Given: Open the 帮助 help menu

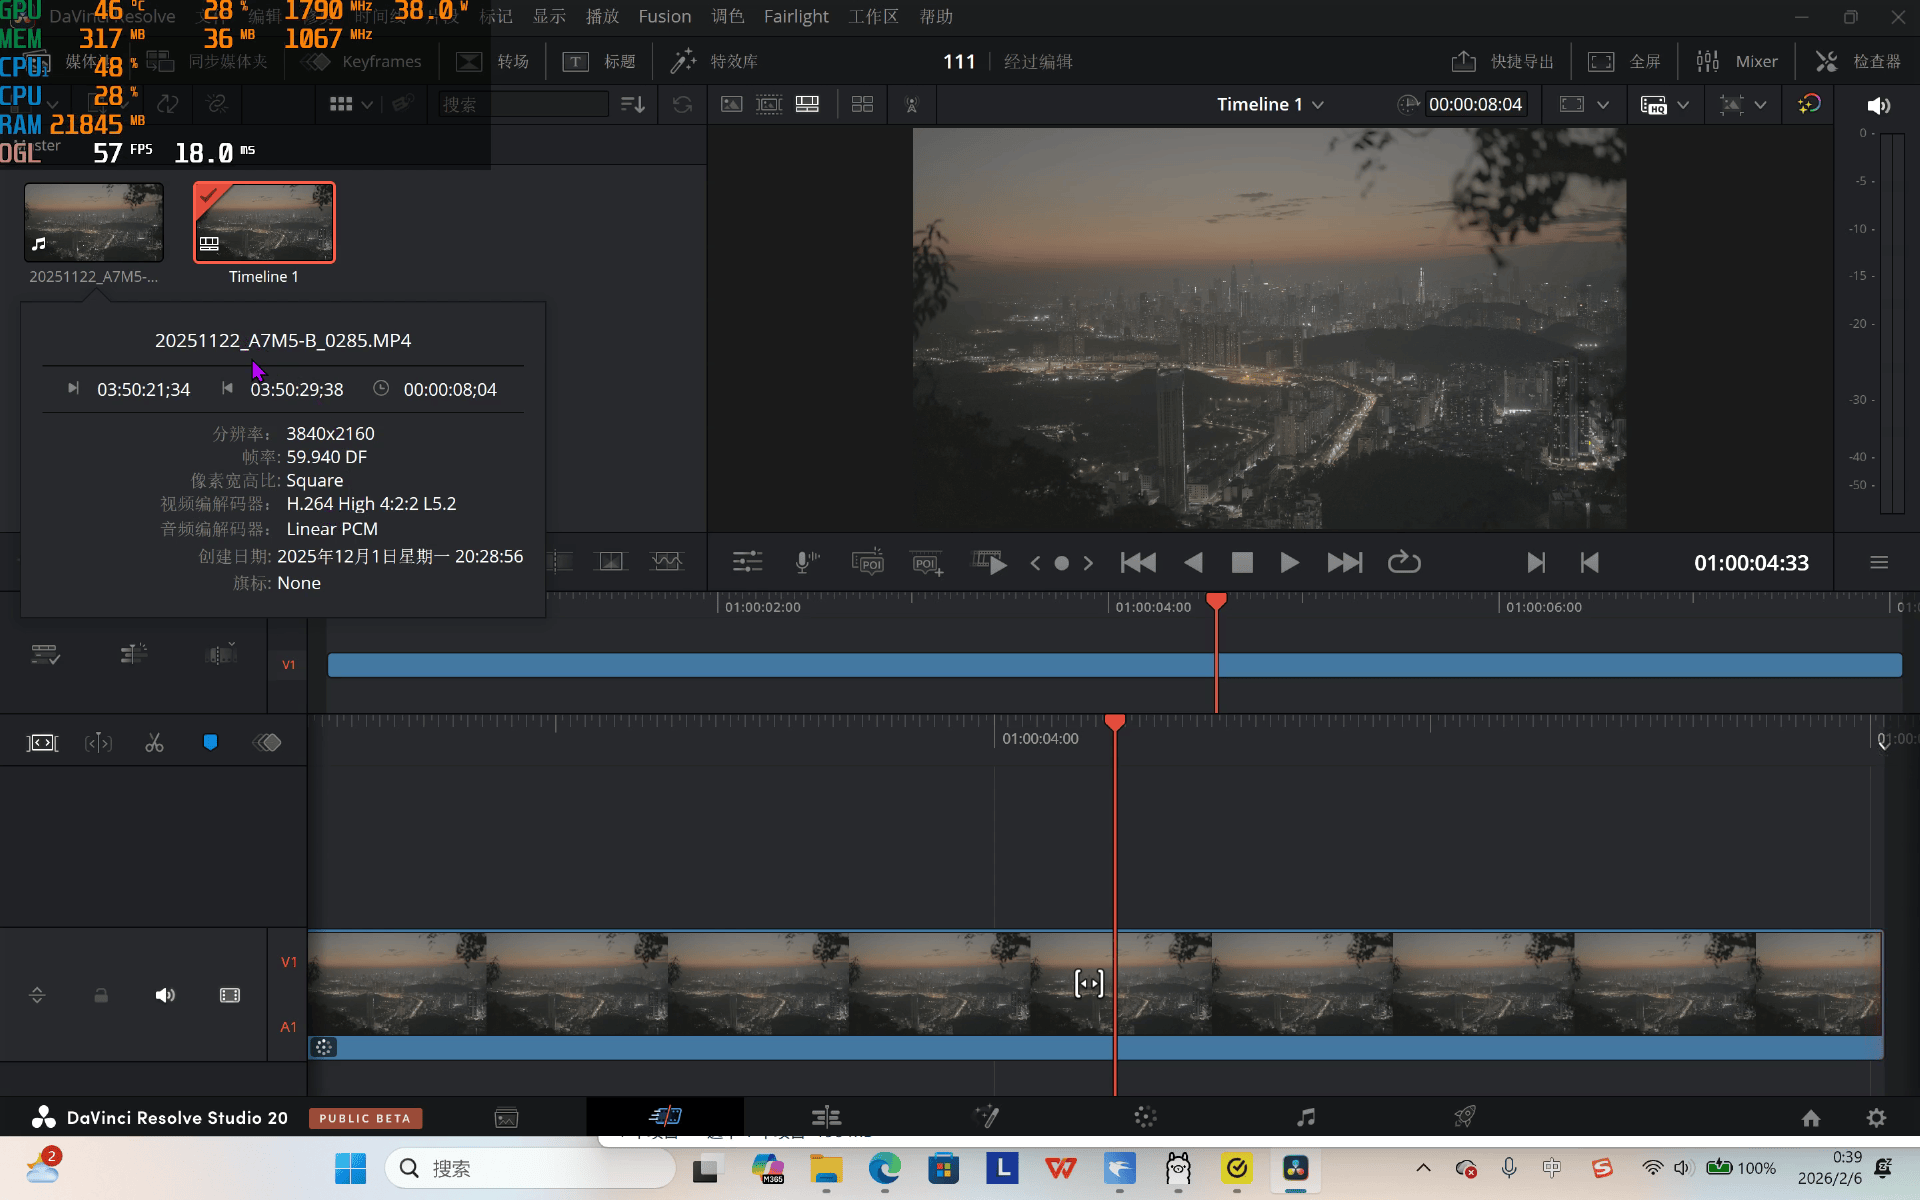Looking at the screenshot, I should click(936, 16).
